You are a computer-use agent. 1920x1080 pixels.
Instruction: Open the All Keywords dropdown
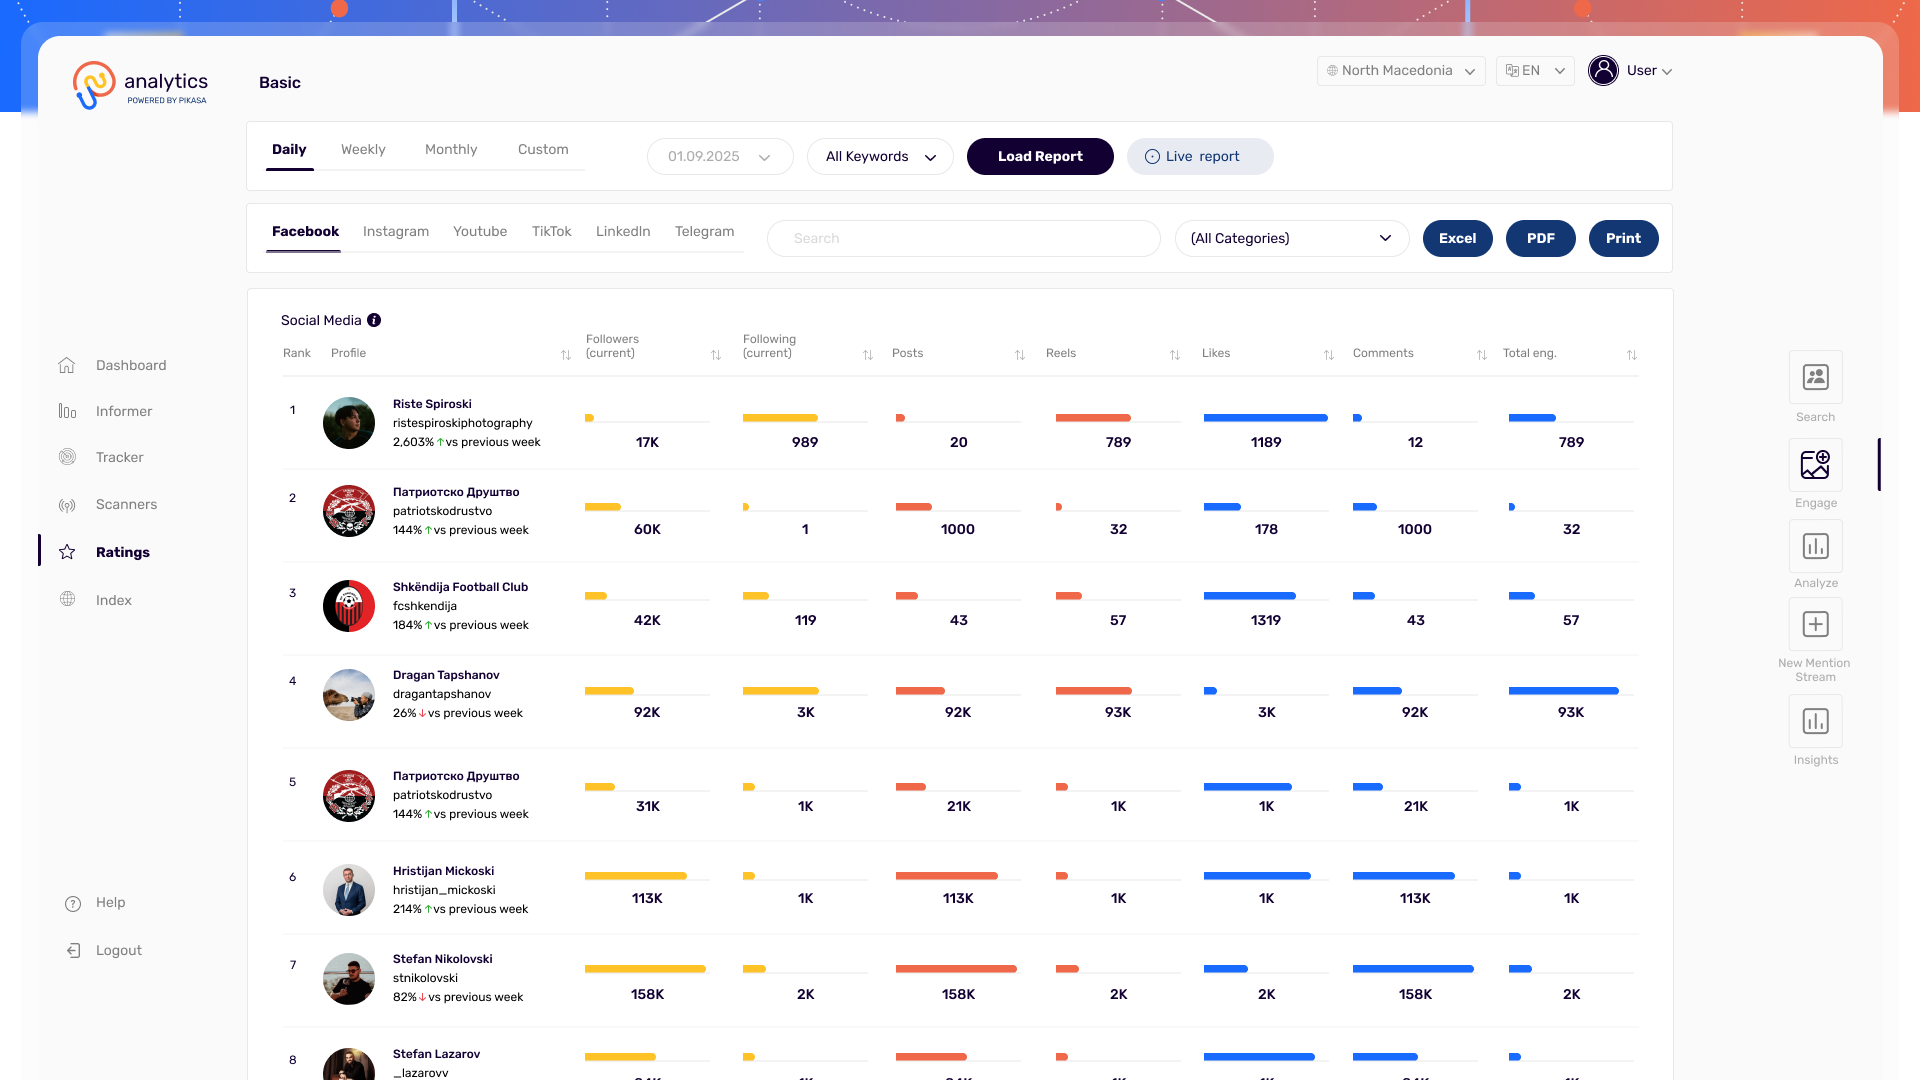[880, 156]
